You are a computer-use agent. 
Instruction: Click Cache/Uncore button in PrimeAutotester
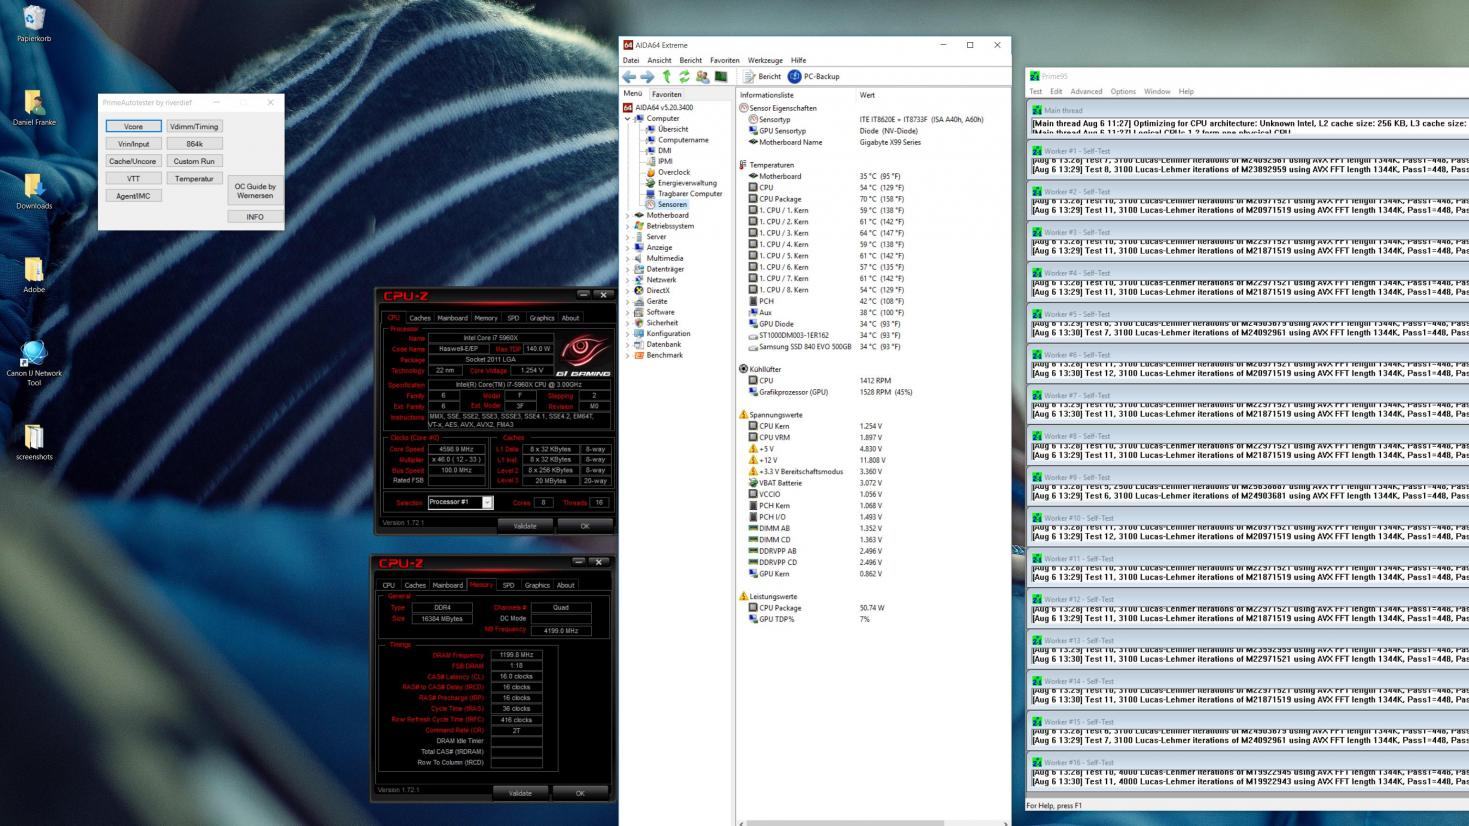(133, 161)
